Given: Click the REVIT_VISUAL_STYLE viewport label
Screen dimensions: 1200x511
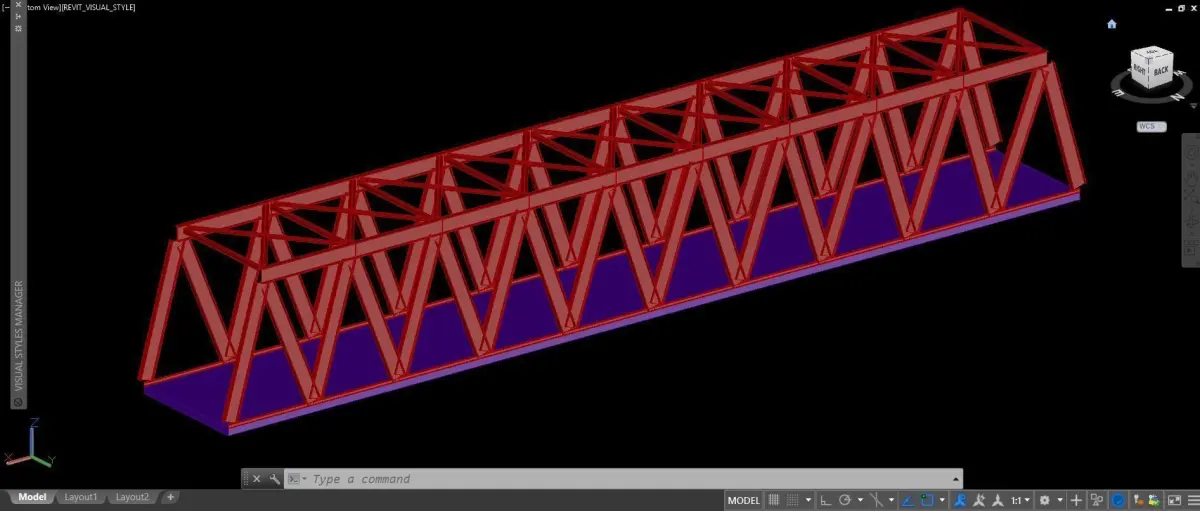Looking at the screenshot, I should click(x=98, y=8).
